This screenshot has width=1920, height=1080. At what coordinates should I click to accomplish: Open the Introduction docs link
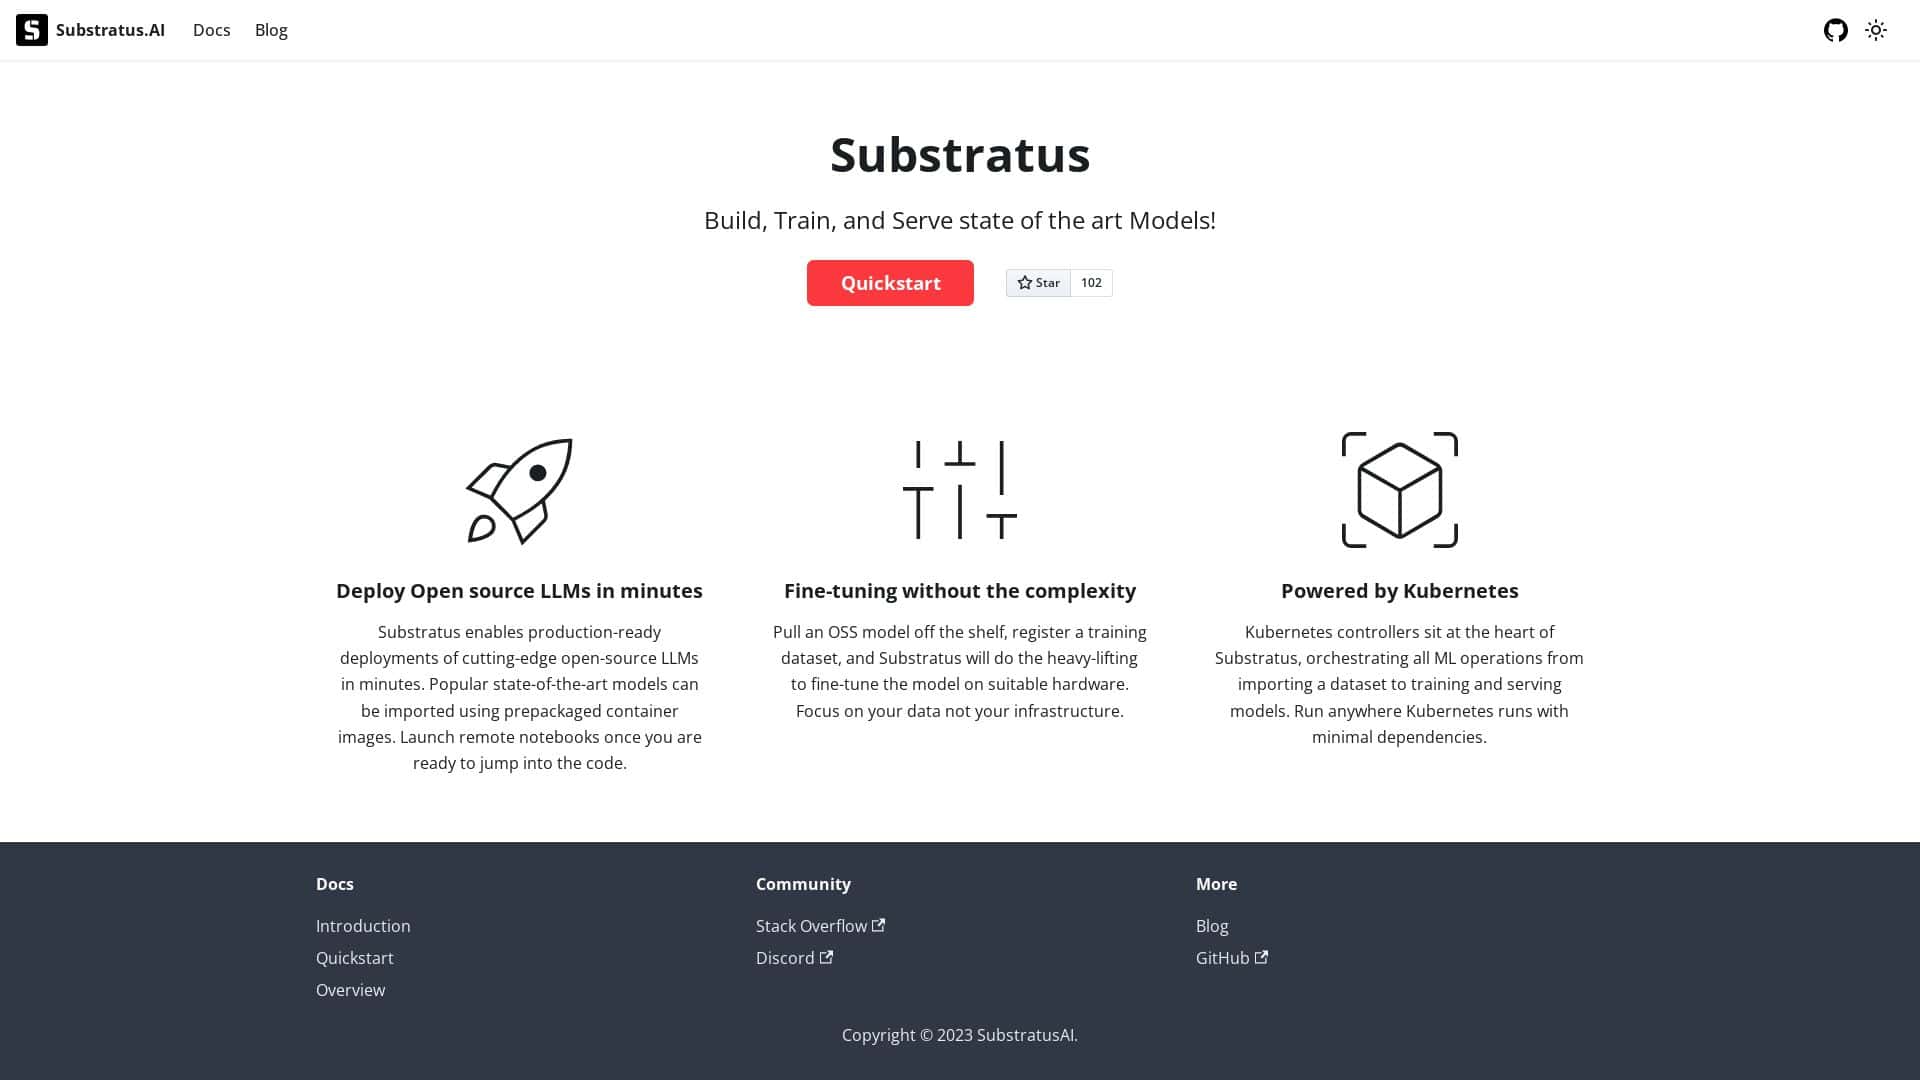[362, 925]
